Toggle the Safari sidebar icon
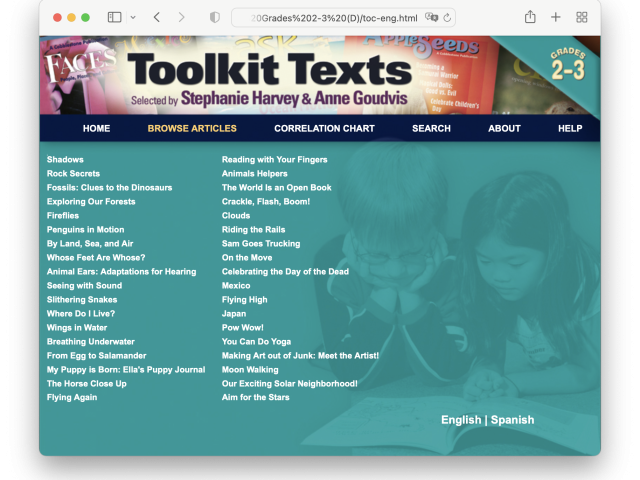This screenshot has height=480, width=640. (x=114, y=17)
